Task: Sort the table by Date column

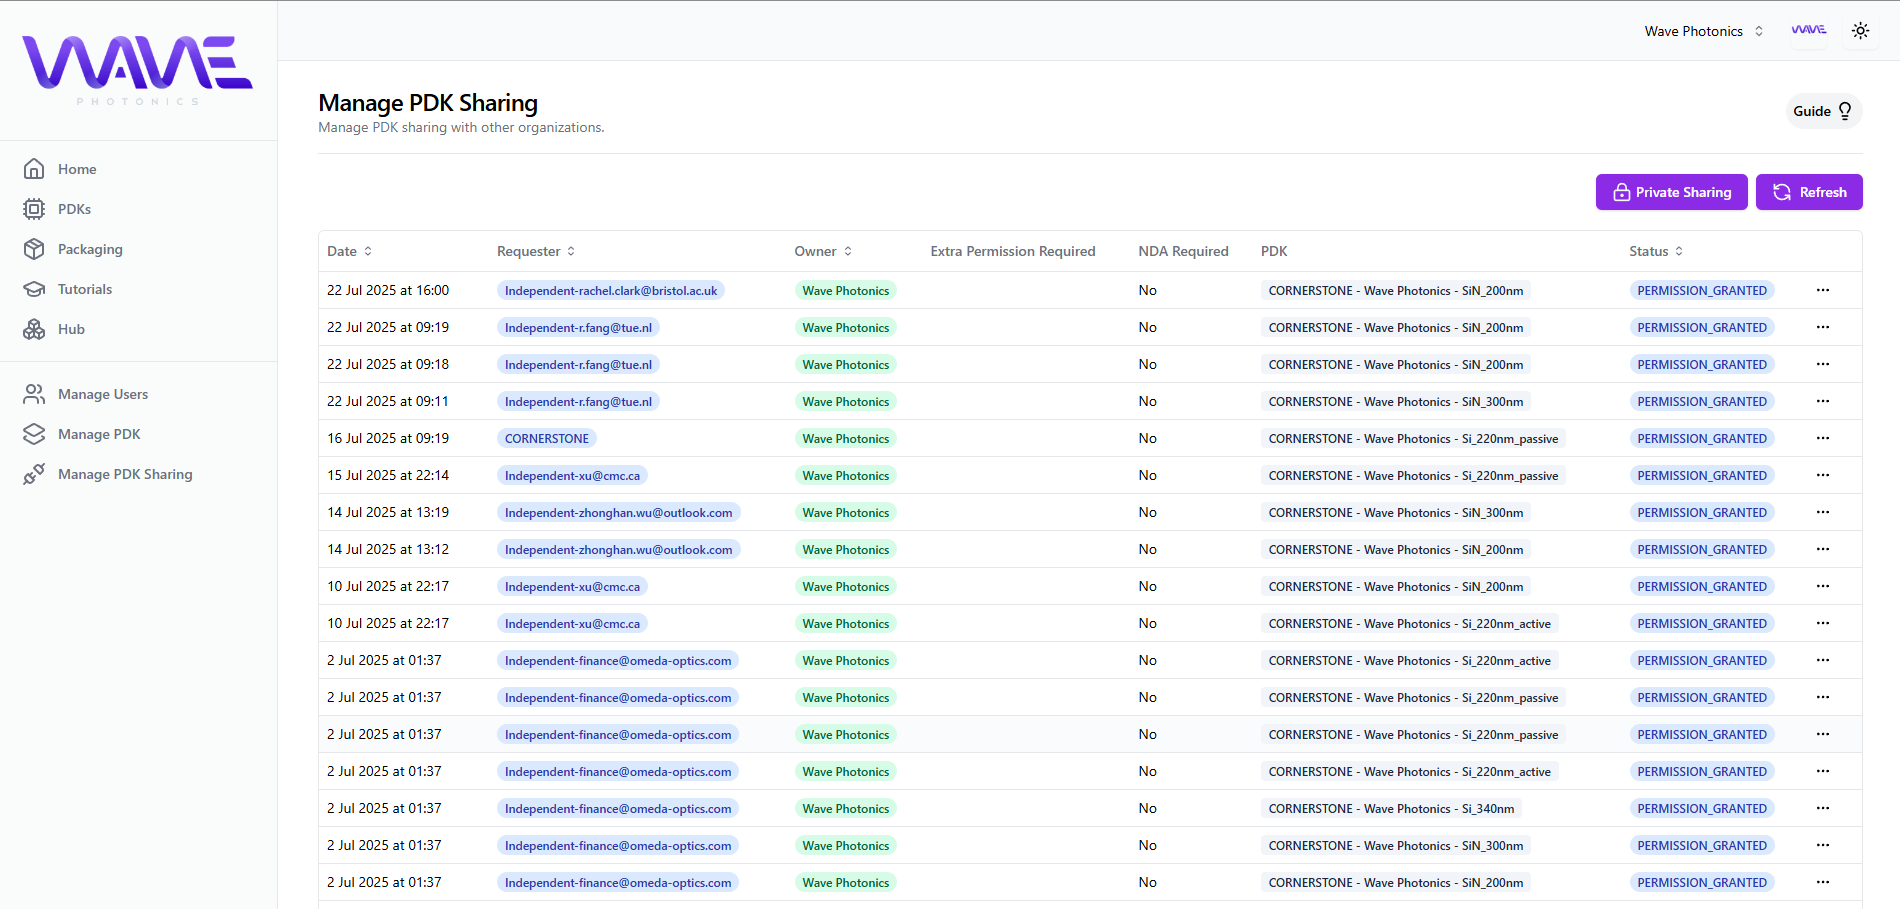Action: tap(350, 251)
